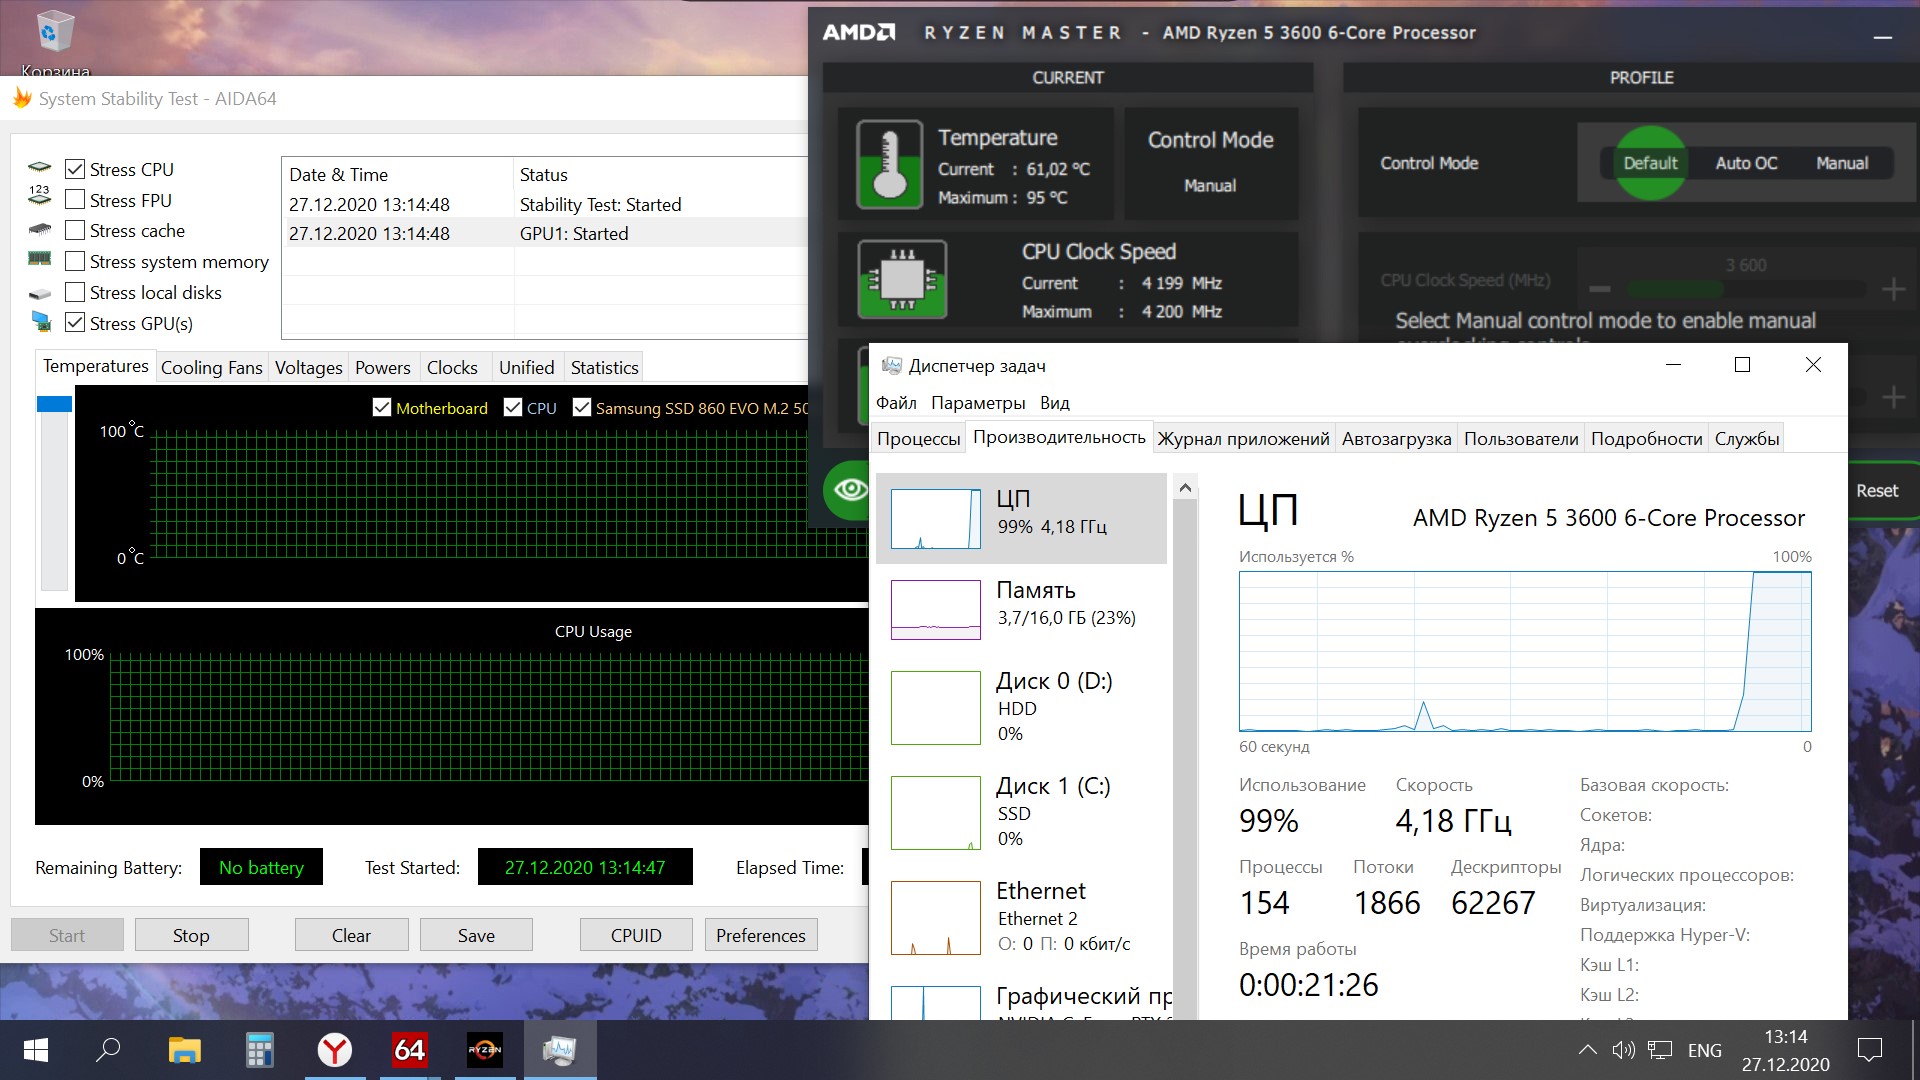Click the CPU clock speed chip icon
The image size is (1920, 1080).
pos(902,280)
